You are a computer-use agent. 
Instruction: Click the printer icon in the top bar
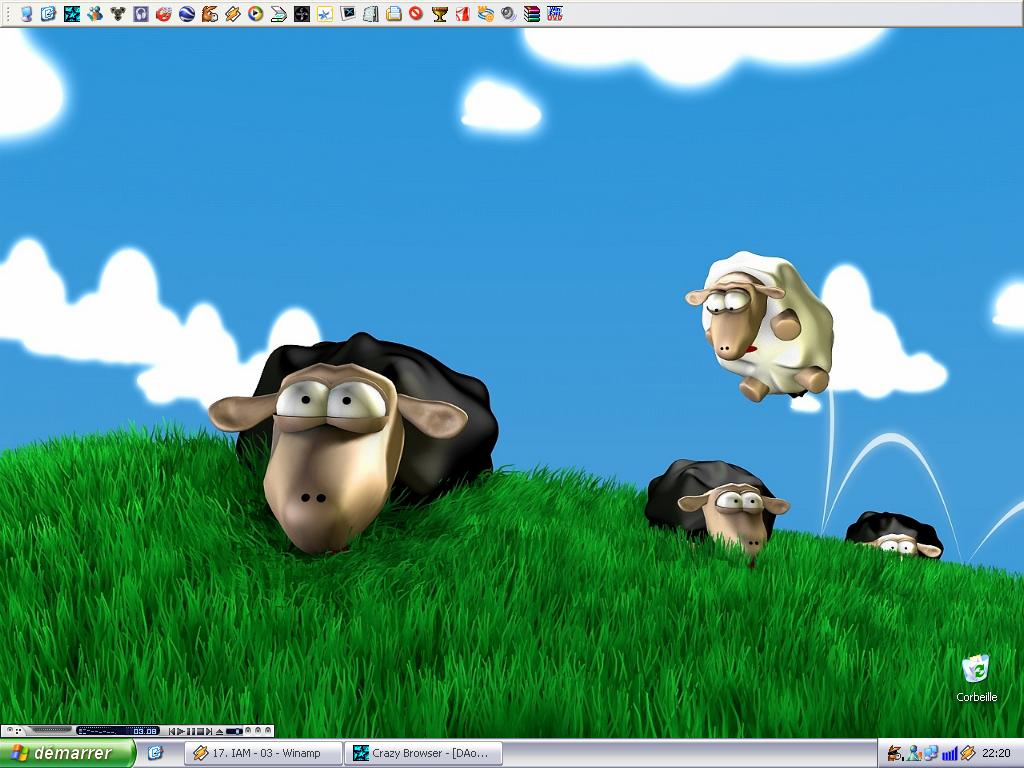point(393,13)
